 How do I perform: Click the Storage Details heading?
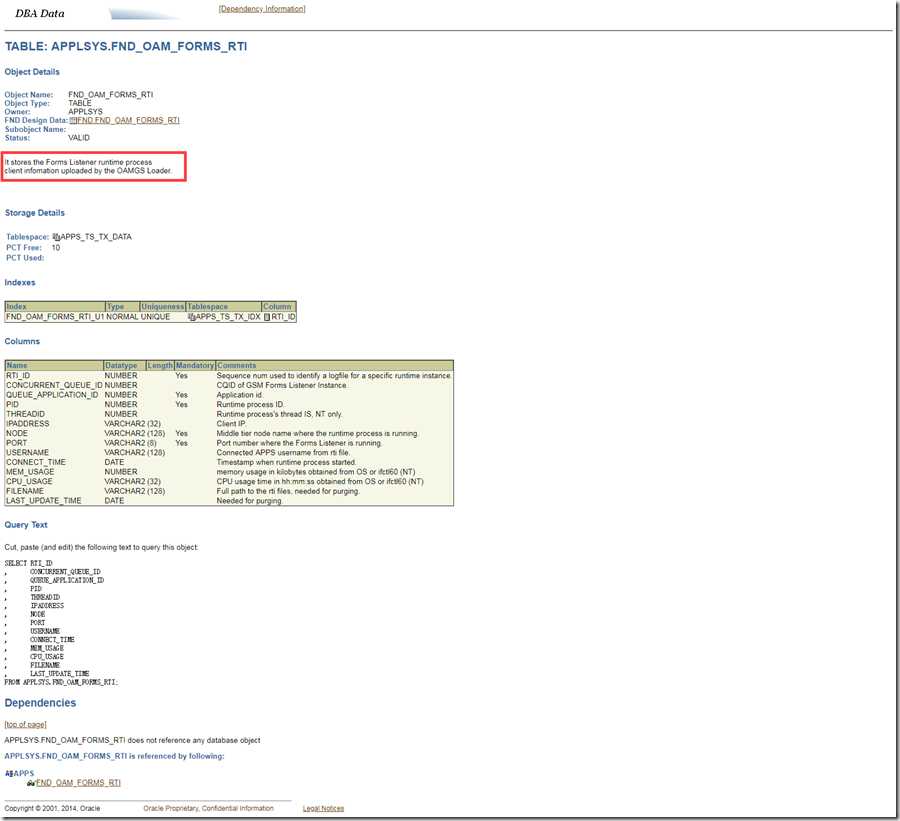[x=34, y=212]
